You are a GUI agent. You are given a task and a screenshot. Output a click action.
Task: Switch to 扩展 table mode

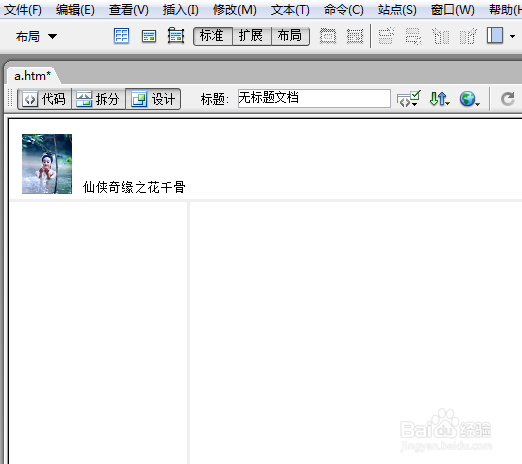(x=252, y=36)
